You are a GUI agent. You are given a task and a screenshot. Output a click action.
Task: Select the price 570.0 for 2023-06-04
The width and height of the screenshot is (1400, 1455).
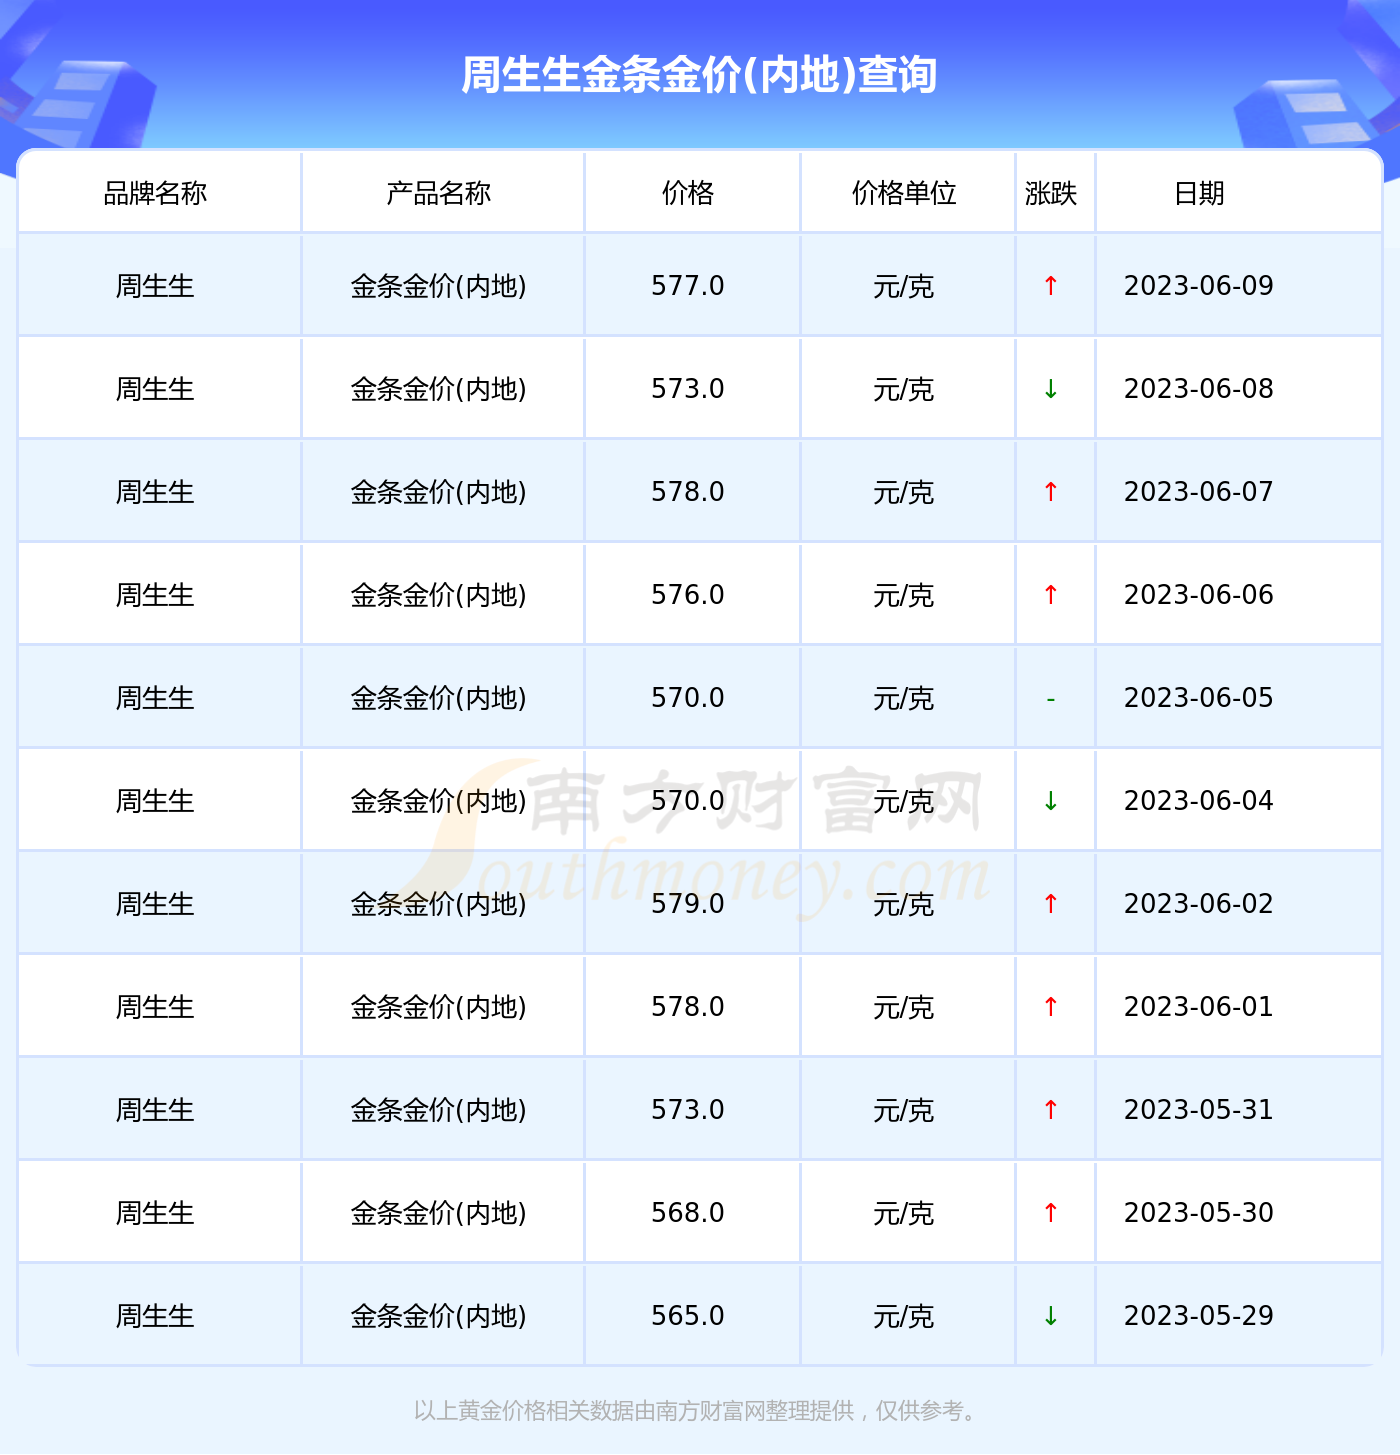pyautogui.click(x=688, y=801)
